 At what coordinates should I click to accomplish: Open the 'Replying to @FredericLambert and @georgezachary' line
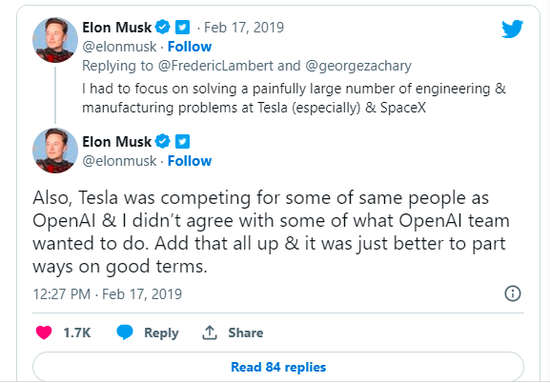(247, 66)
